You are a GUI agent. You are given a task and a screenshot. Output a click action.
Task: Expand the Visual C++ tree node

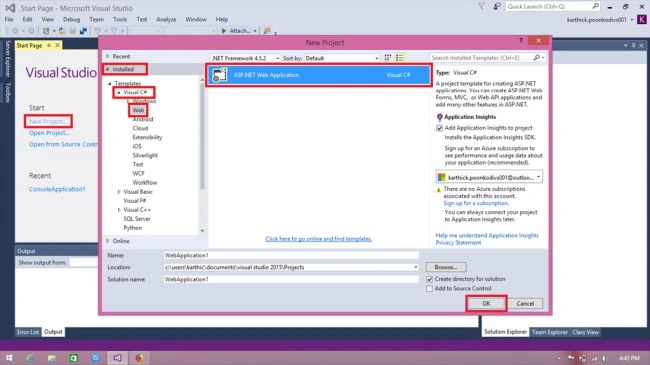coord(119,210)
